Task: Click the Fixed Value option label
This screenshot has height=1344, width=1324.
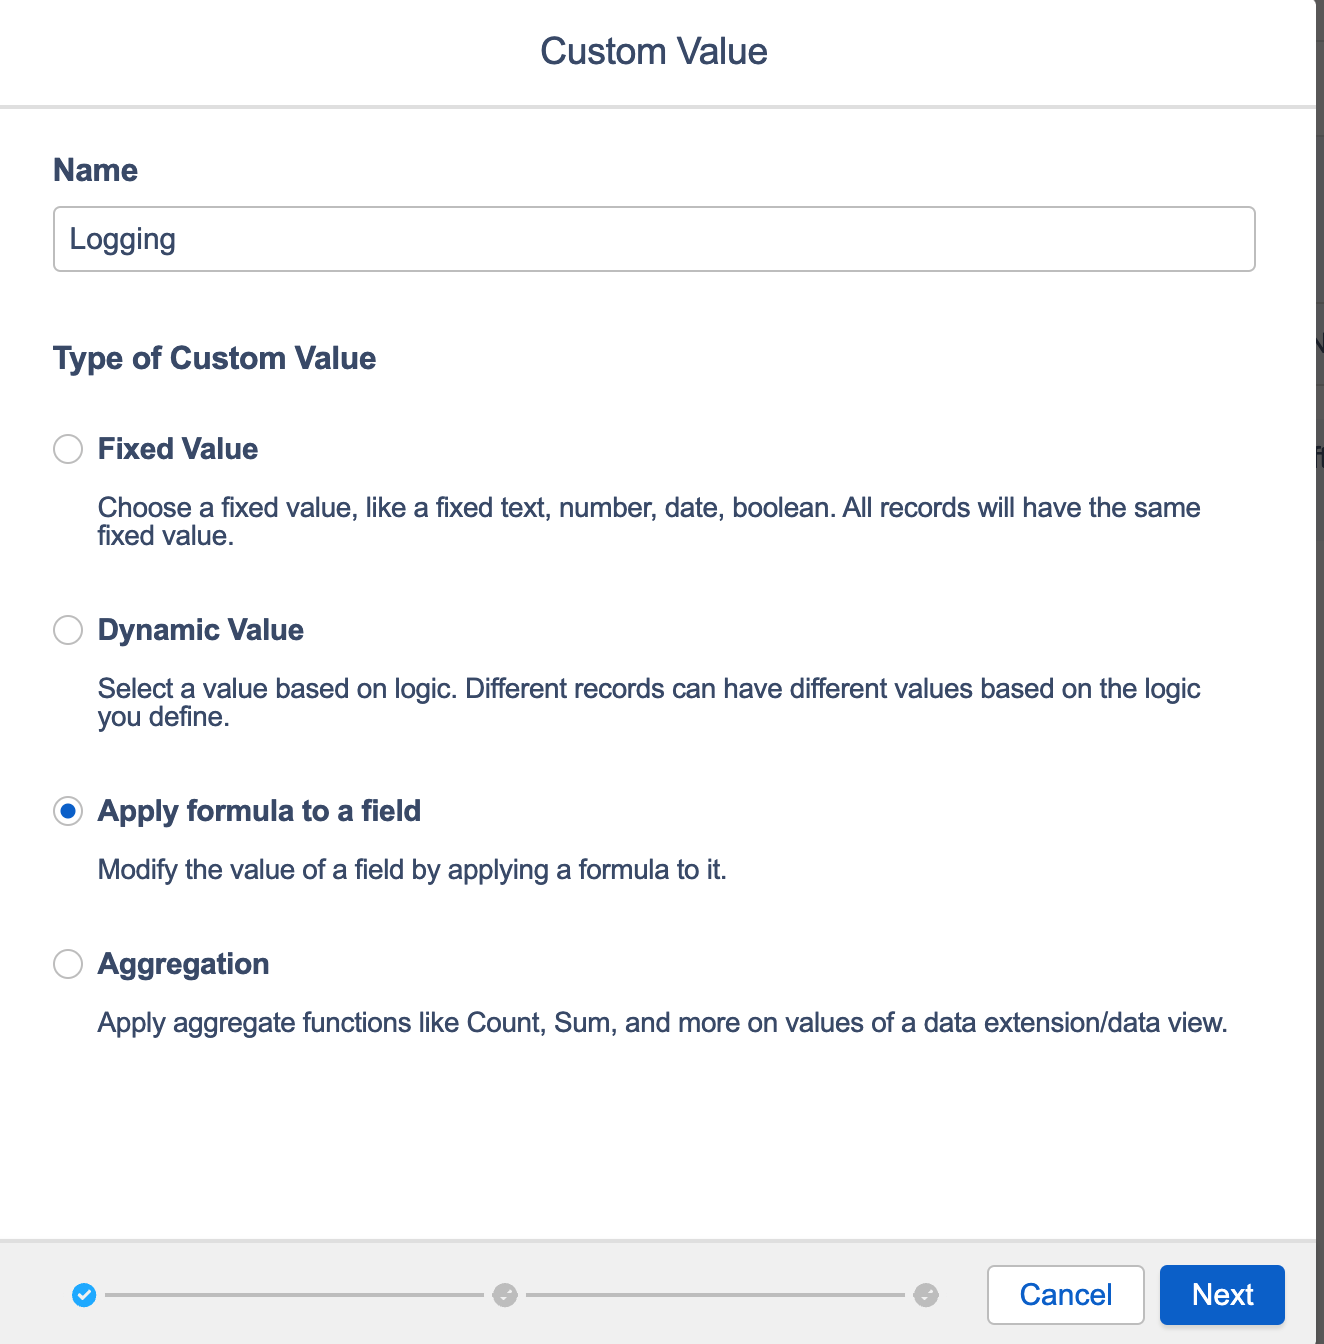Action: pyautogui.click(x=178, y=449)
